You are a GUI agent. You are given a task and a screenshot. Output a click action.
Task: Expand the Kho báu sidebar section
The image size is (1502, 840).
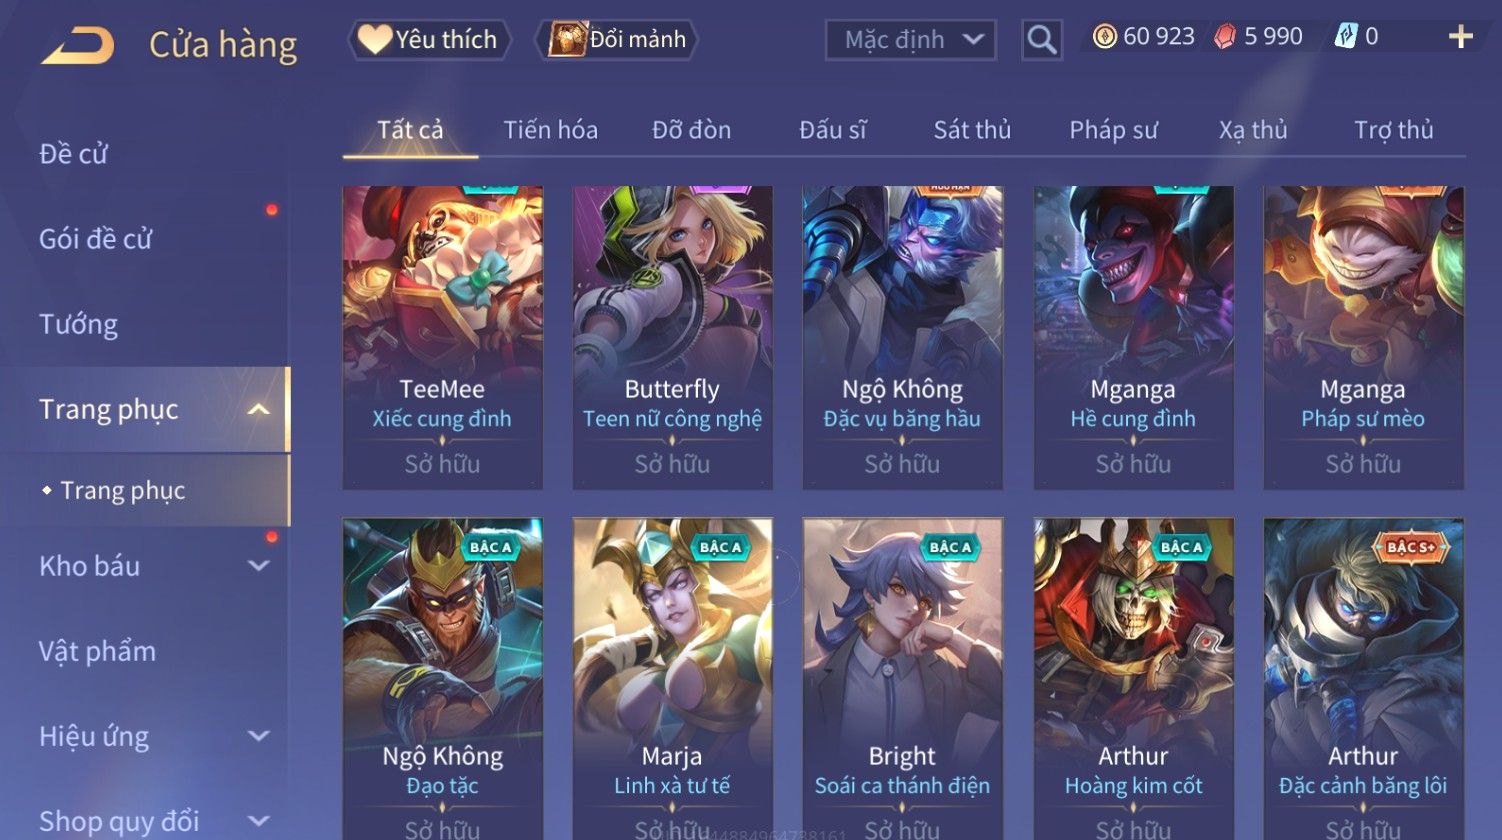[258, 566]
